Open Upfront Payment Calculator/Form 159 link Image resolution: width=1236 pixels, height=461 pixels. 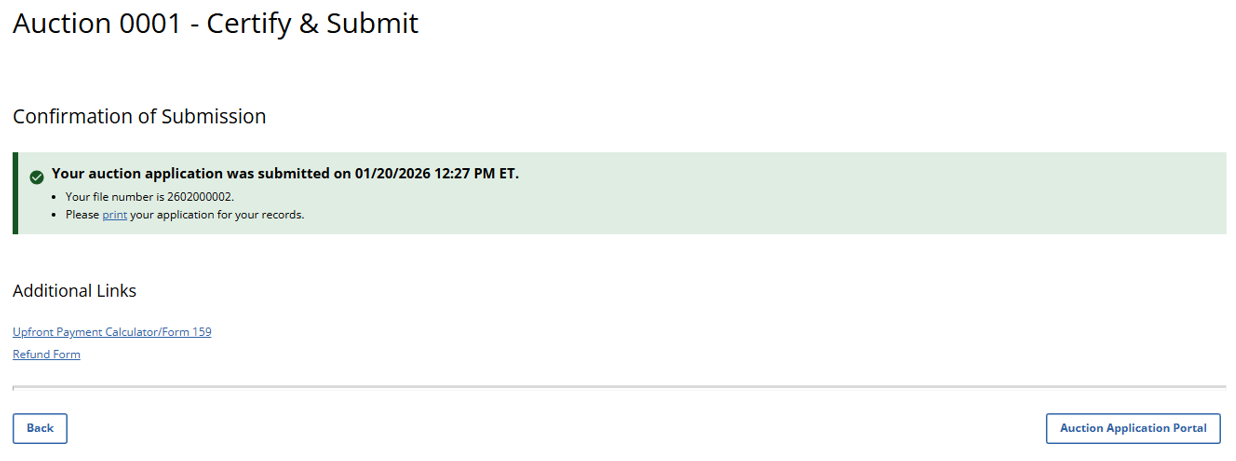pyautogui.click(x=112, y=332)
